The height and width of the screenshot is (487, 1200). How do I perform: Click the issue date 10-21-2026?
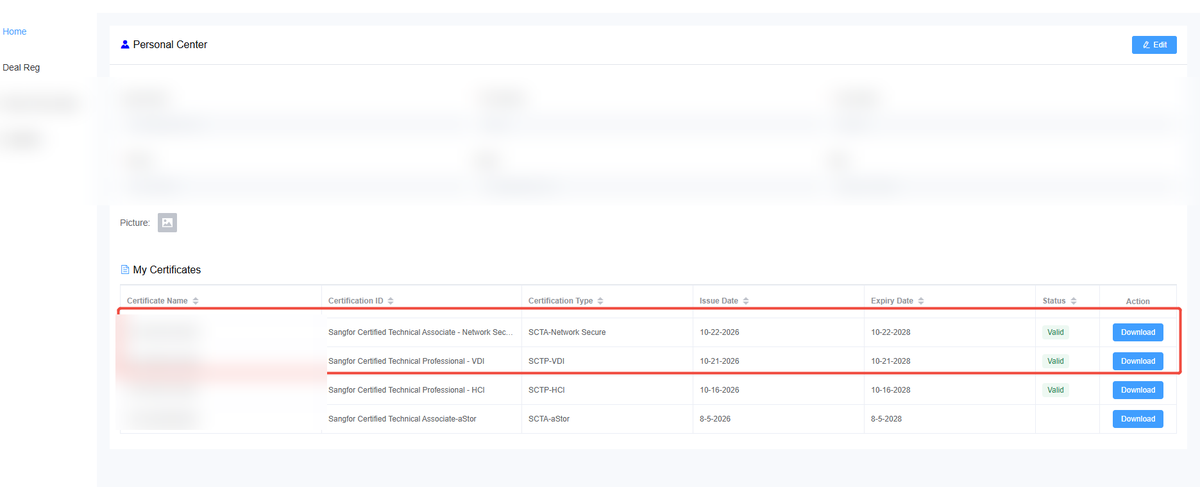(x=719, y=361)
